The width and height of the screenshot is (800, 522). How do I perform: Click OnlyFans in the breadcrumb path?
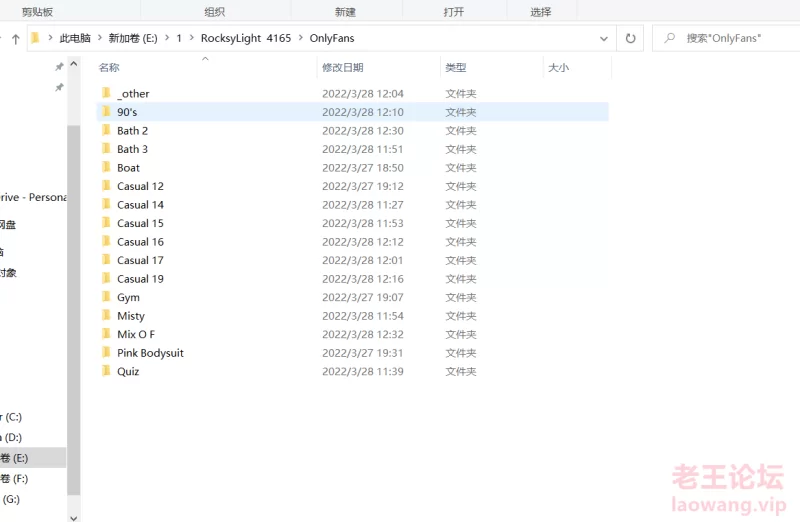332,38
